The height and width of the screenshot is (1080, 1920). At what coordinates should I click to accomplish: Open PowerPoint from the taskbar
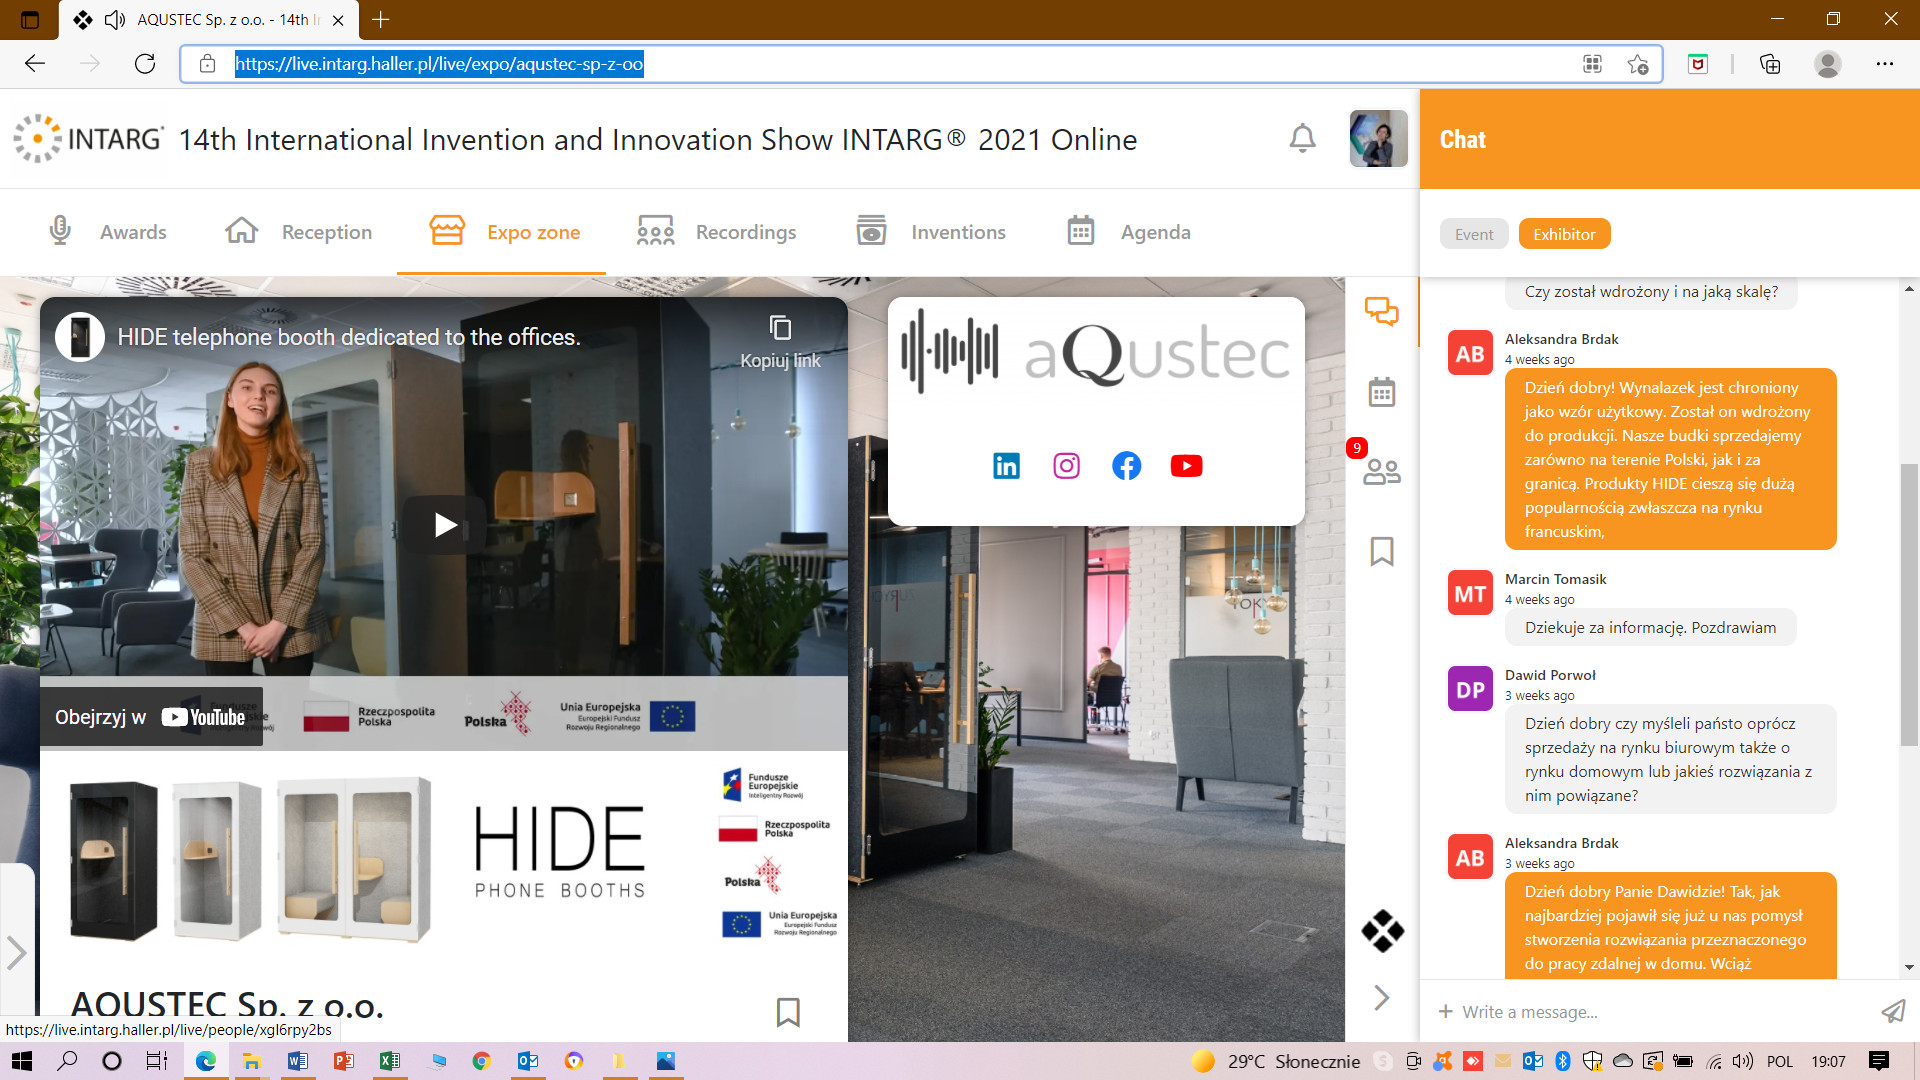pyautogui.click(x=344, y=1061)
